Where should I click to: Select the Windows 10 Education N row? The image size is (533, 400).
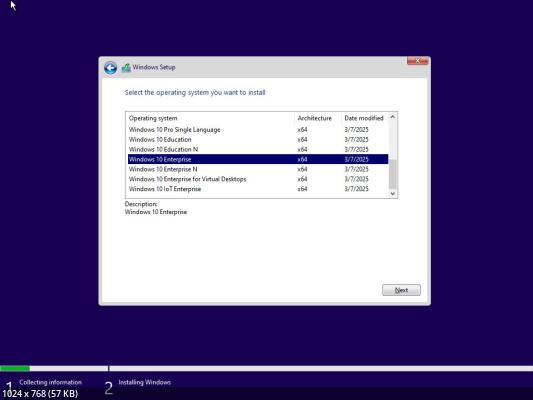click(258, 149)
